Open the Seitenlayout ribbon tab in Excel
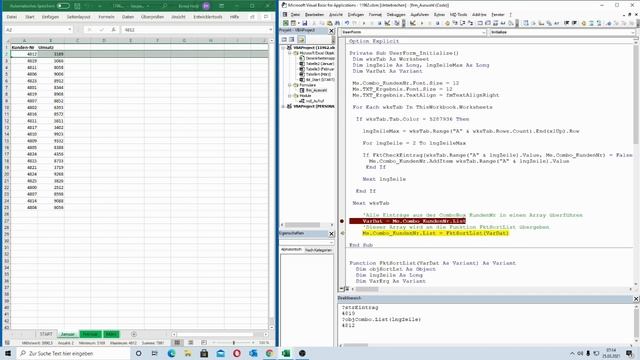The height and width of the screenshot is (360, 640). 78,17
